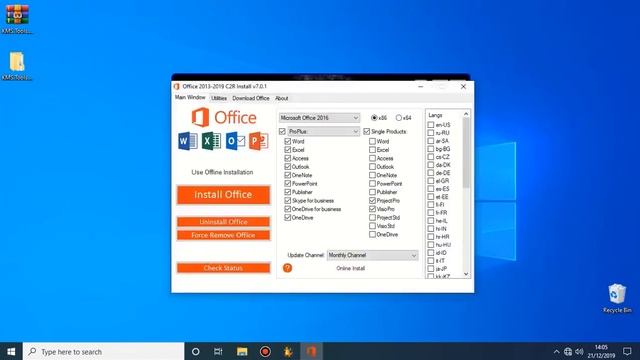Open Task View on the taskbar
Screen dimensions: 640x360
(x=218, y=351)
